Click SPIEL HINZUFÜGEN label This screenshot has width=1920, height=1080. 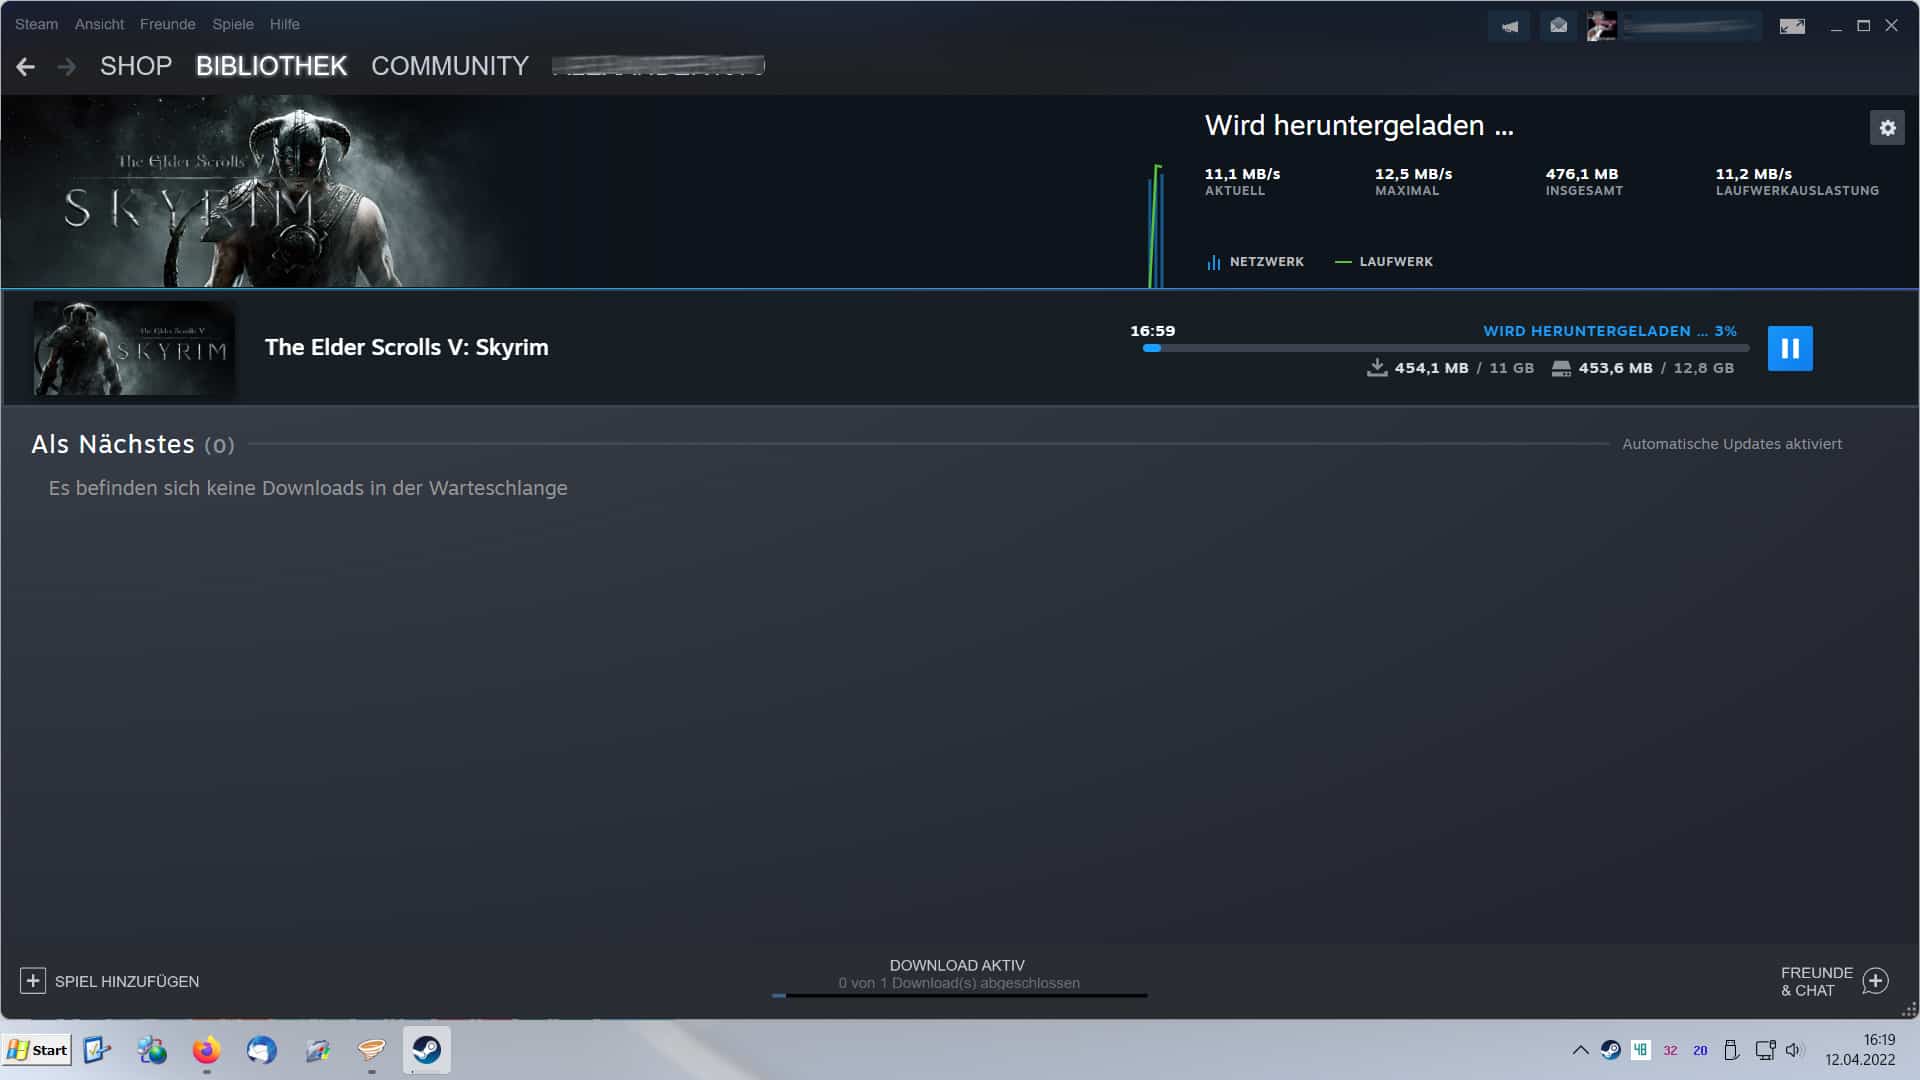[x=127, y=982]
